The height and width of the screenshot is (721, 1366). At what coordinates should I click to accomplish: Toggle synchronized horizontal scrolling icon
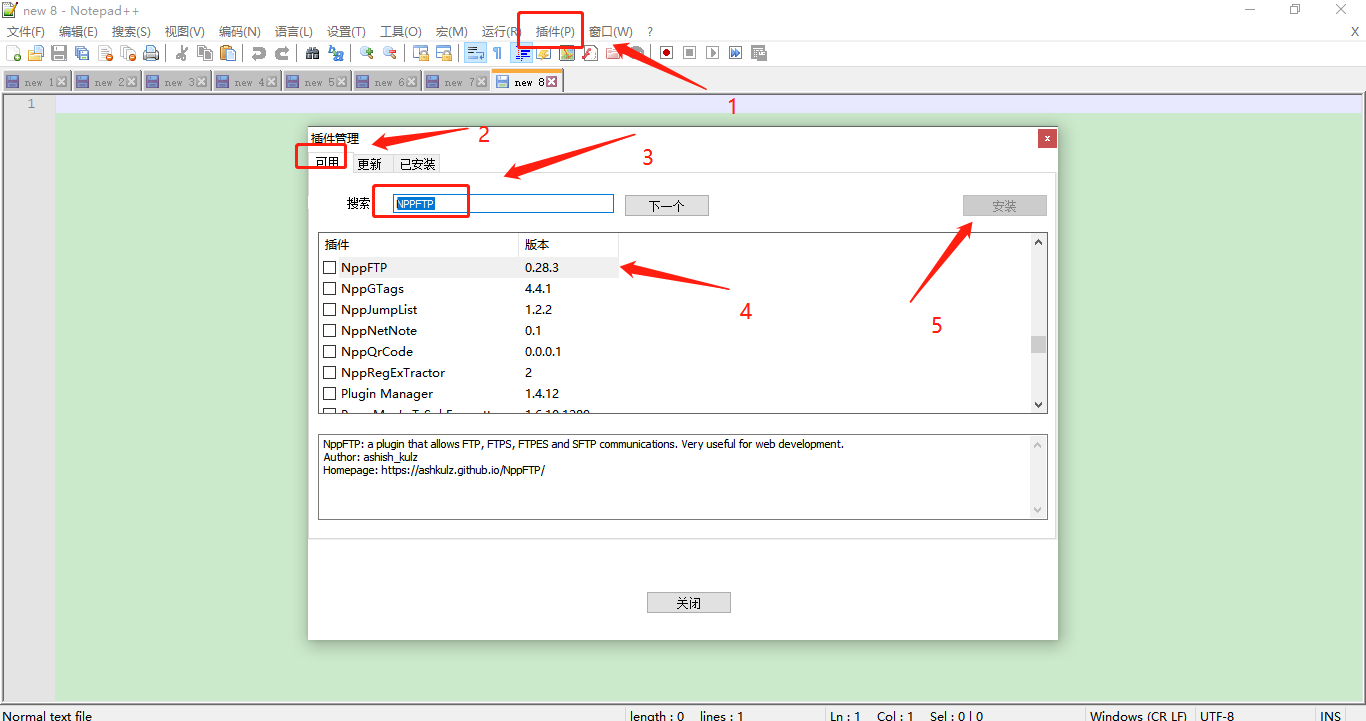click(444, 53)
